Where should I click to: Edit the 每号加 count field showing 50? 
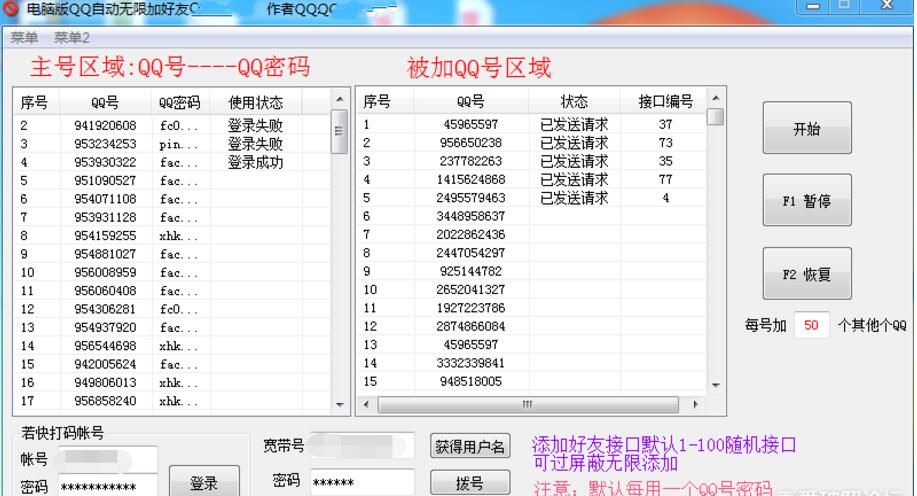pyautogui.click(x=811, y=325)
